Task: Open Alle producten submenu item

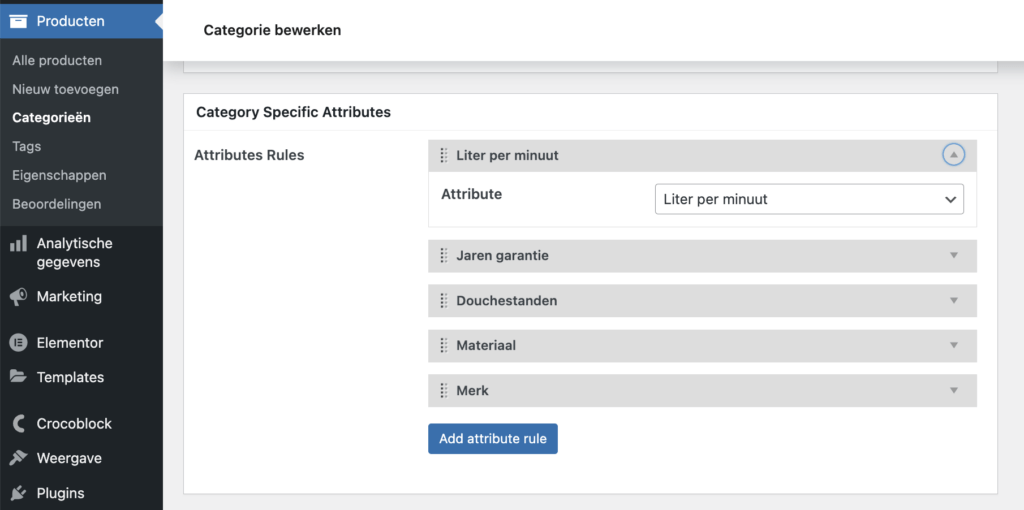Action: coord(57,61)
